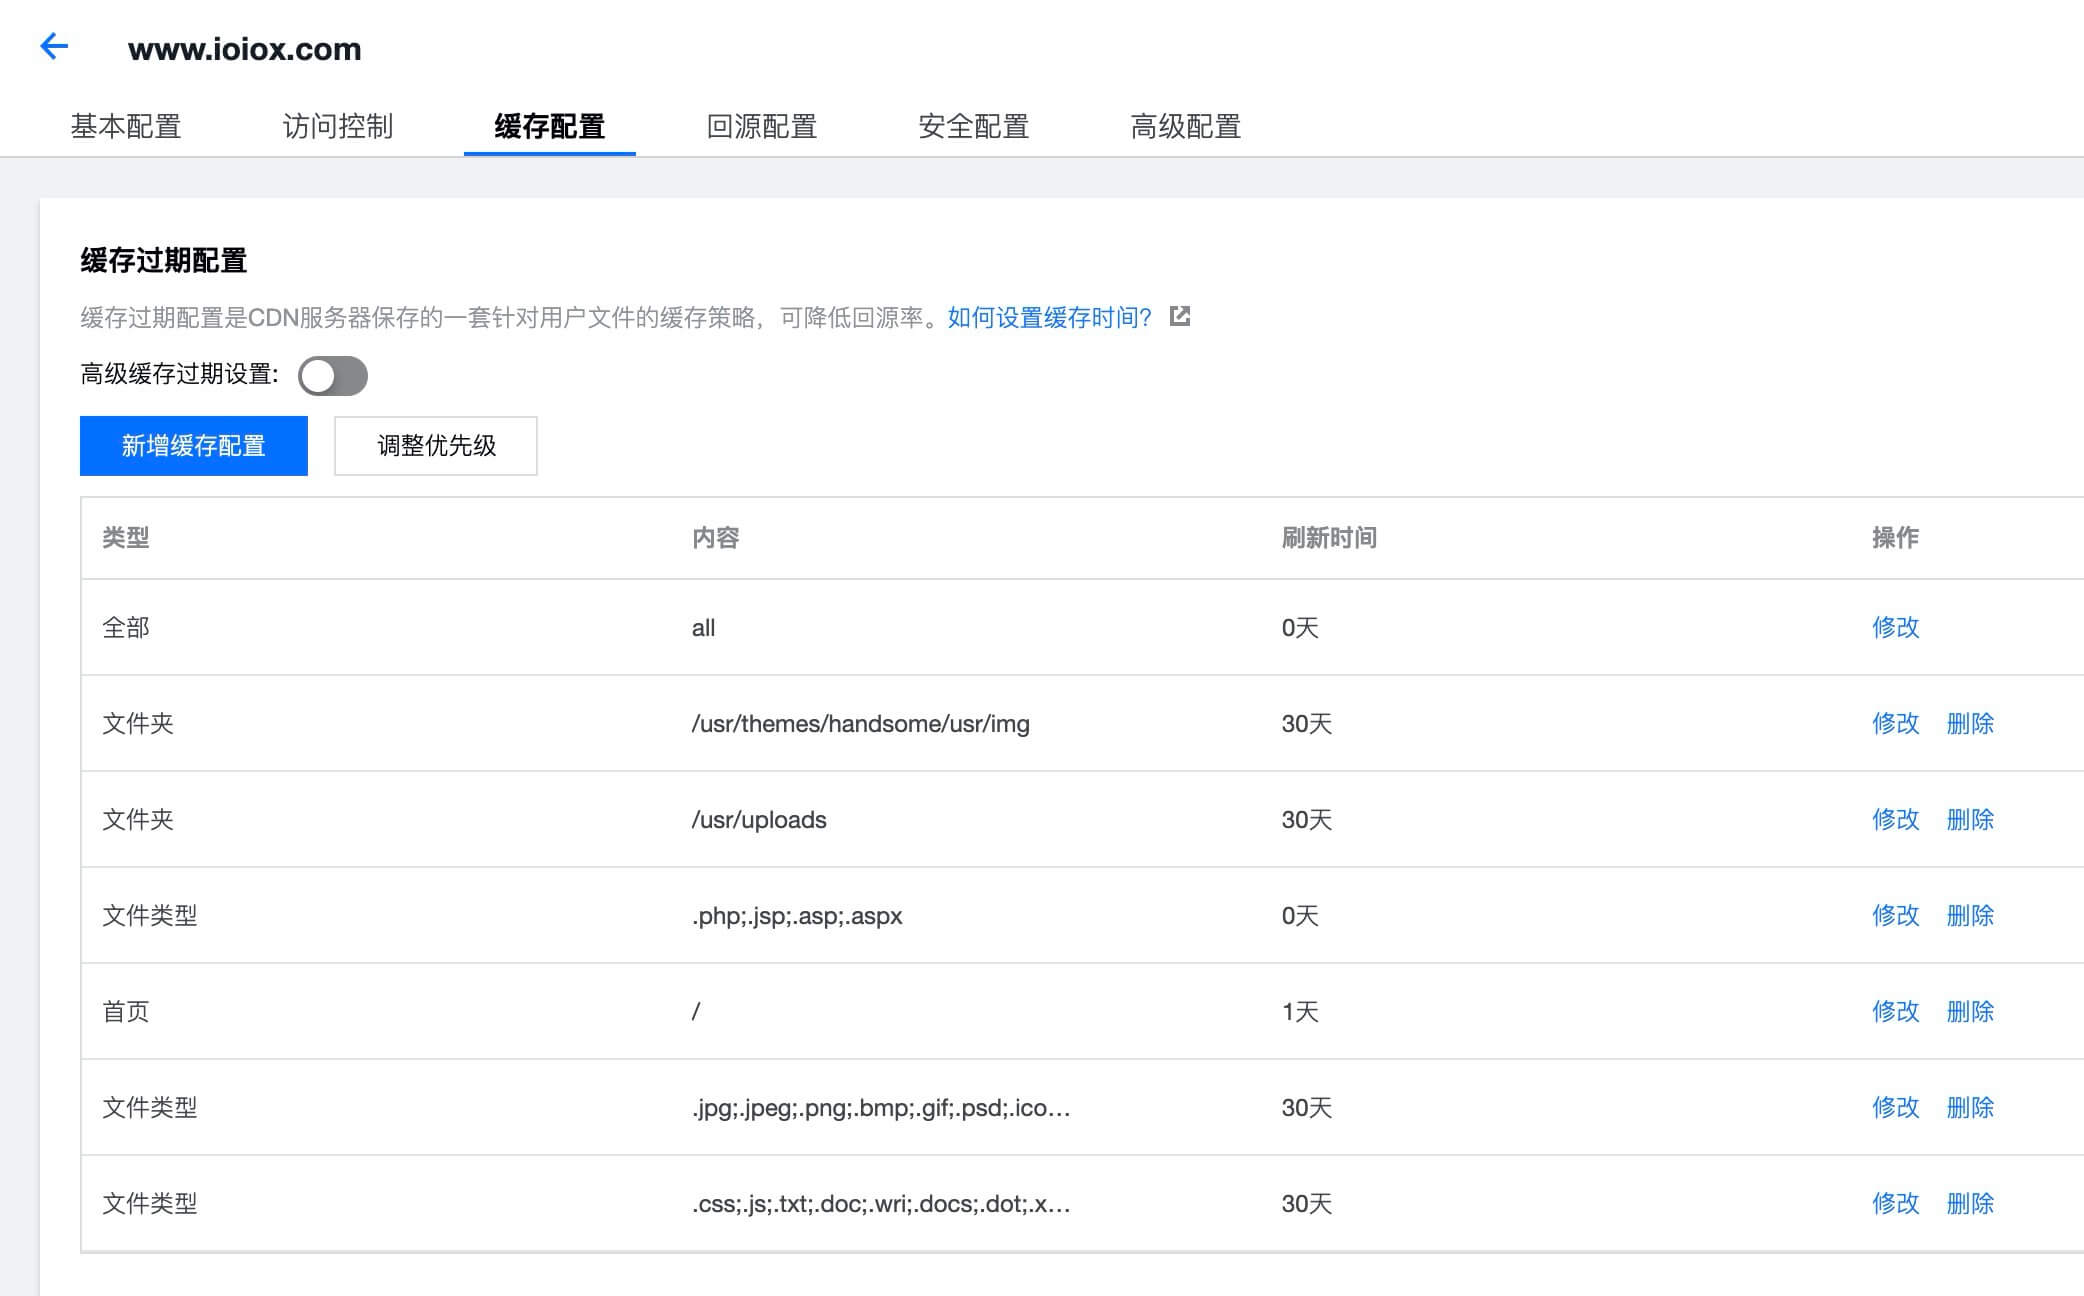
Task: Click 修改 for /usr/uploads folder rule
Action: point(1895,819)
